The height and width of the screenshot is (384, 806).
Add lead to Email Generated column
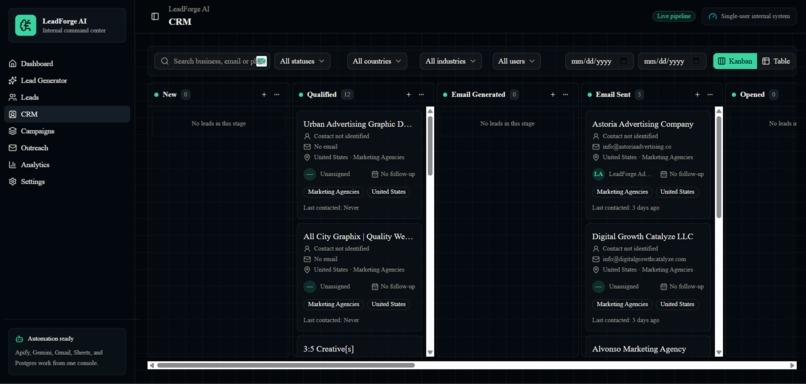553,95
